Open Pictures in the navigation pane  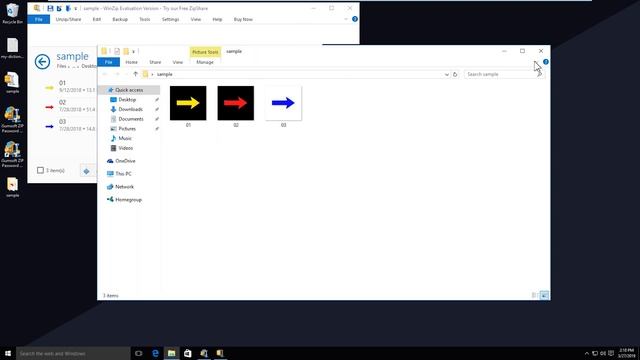[127, 129]
